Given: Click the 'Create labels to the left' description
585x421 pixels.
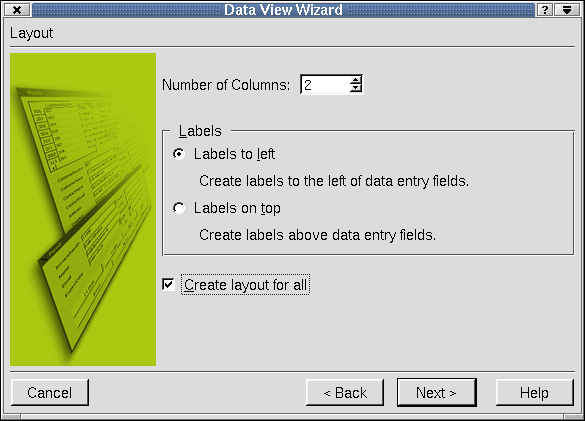Looking at the screenshot, I should pos(334,181).
